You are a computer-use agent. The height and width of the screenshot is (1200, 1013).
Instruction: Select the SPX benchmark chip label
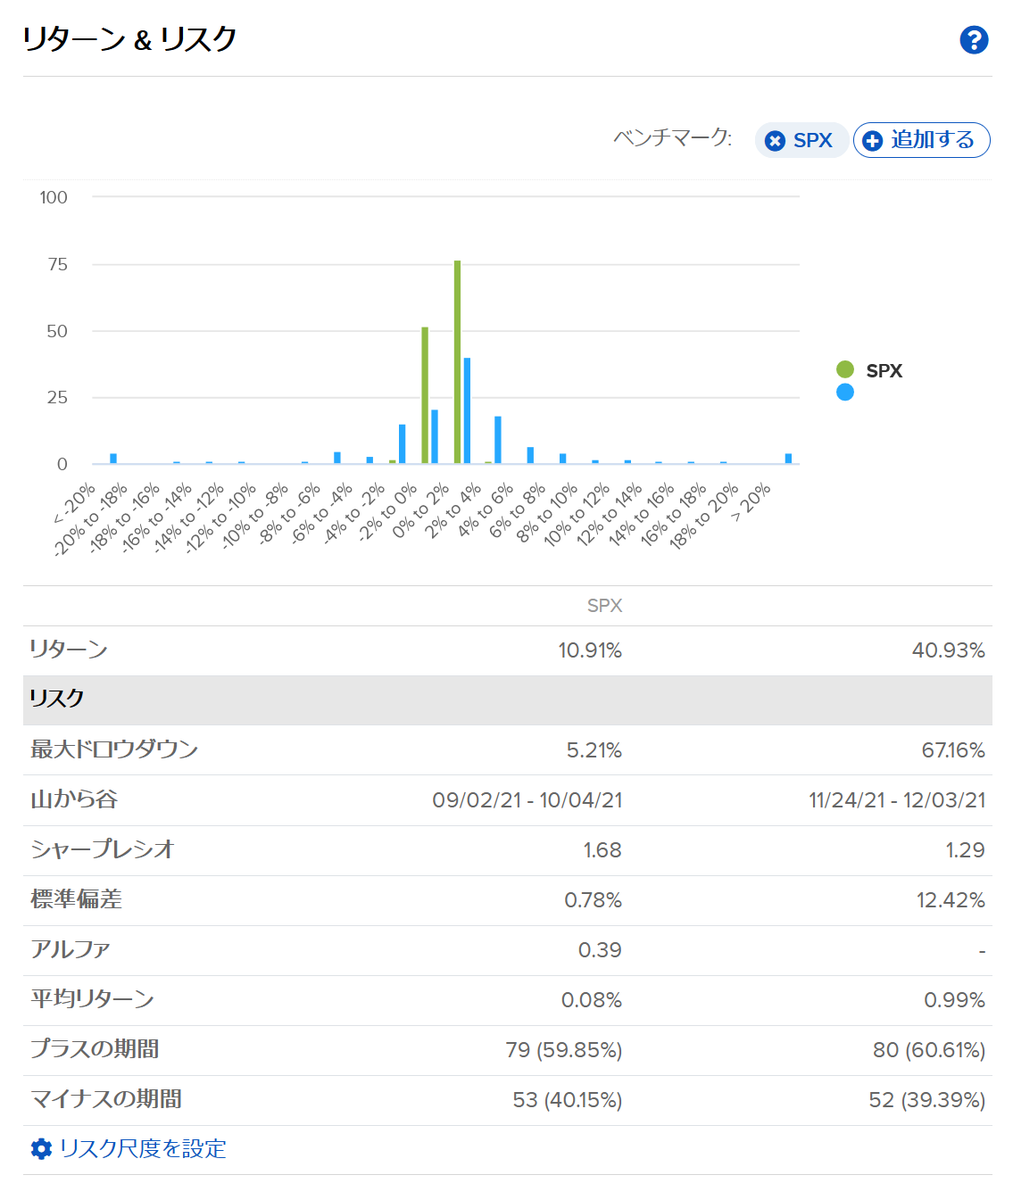pos(812,141)
